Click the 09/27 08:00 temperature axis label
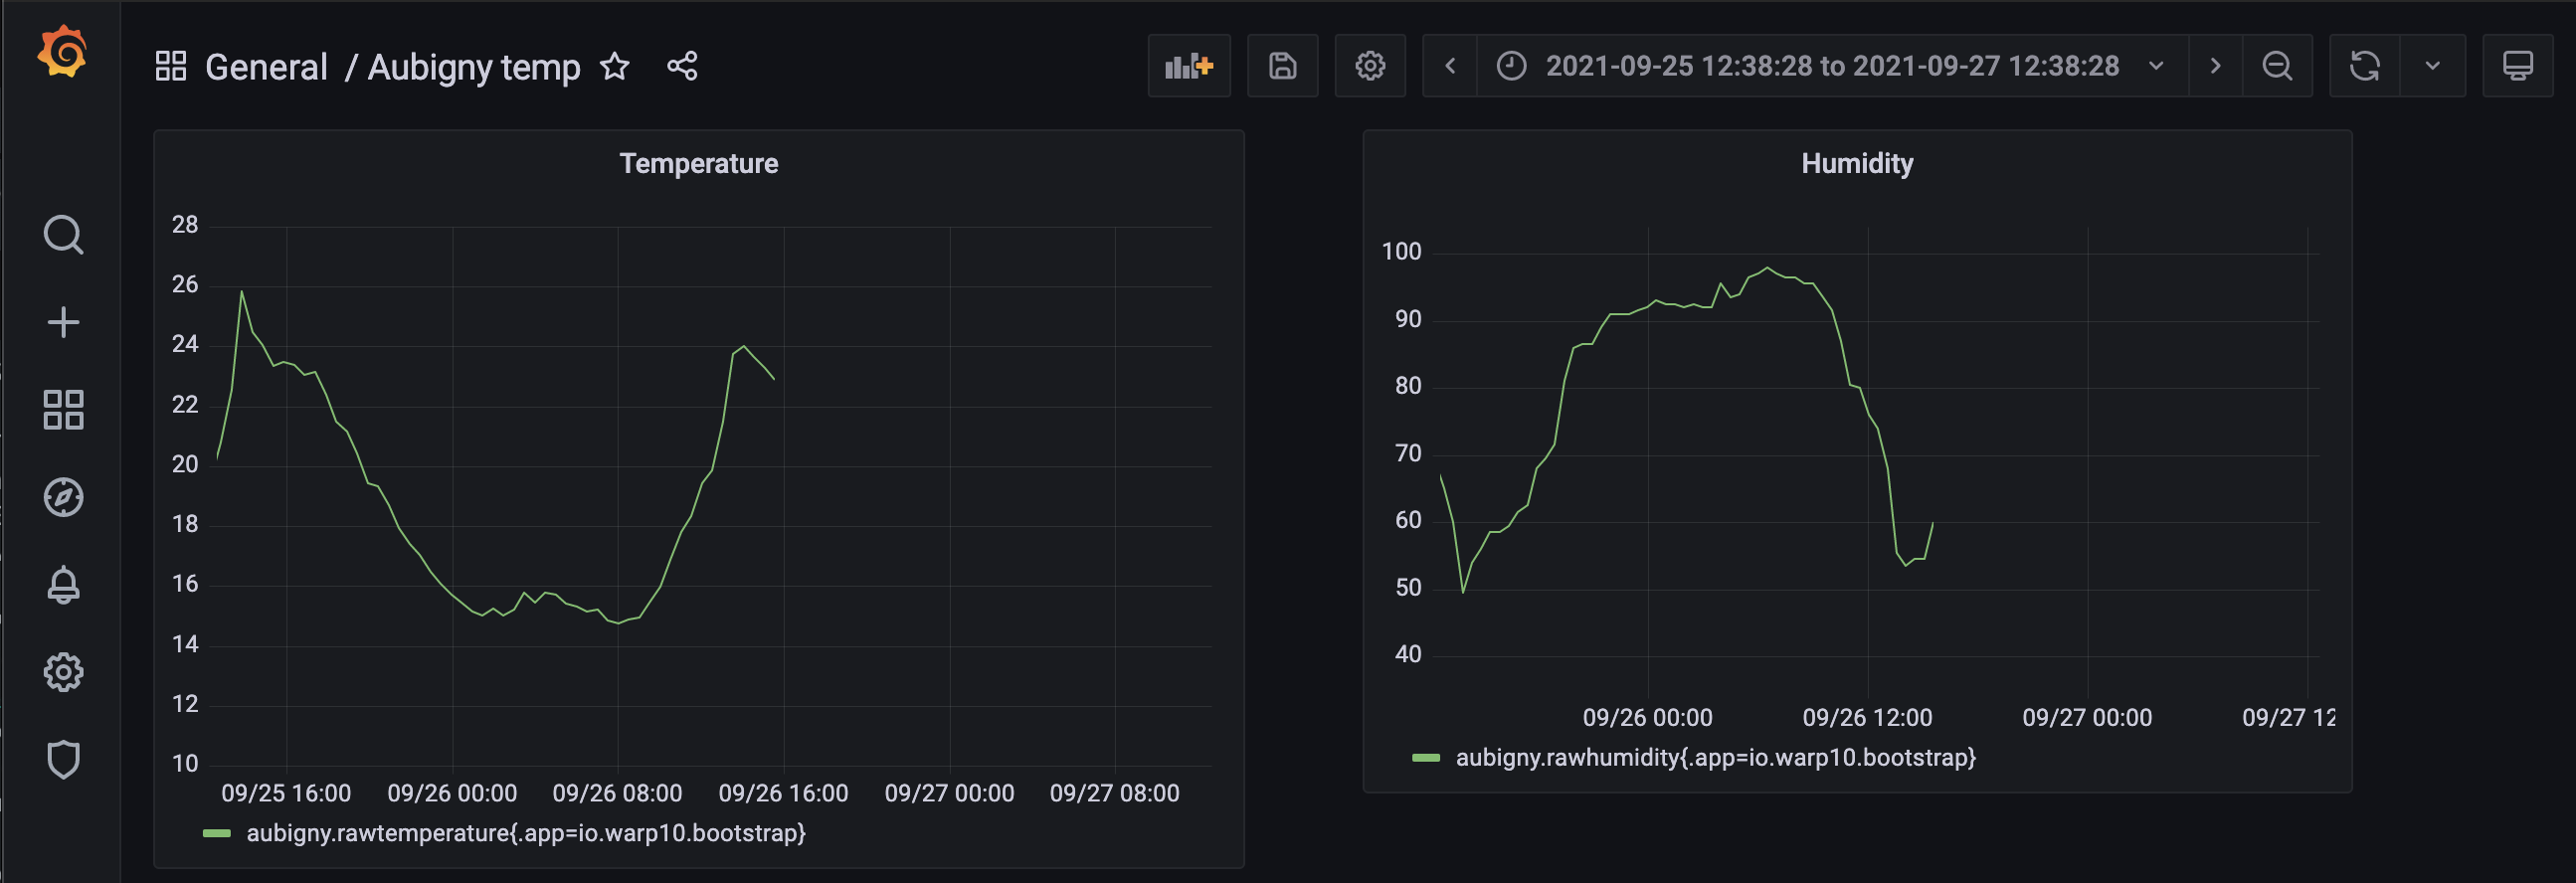The image size is (2576, 883). pyautogui.click(x=1114, y=793)
